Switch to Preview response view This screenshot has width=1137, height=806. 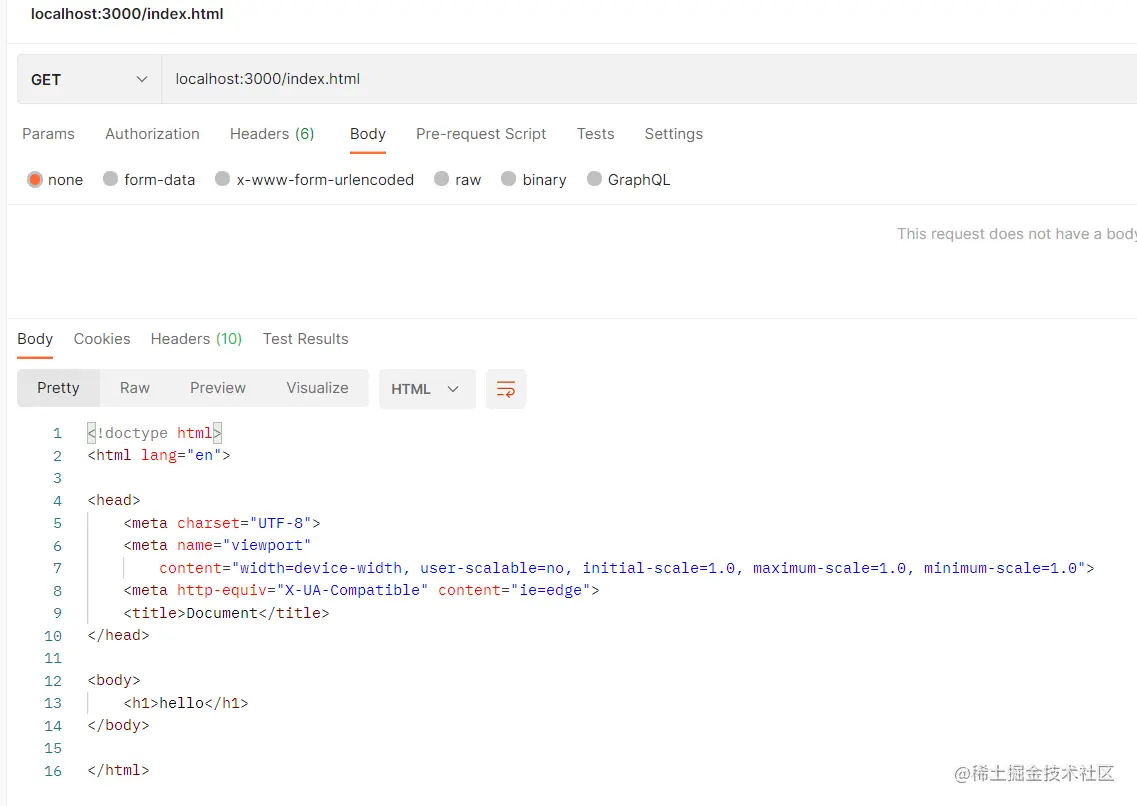[x=218, y=388]
